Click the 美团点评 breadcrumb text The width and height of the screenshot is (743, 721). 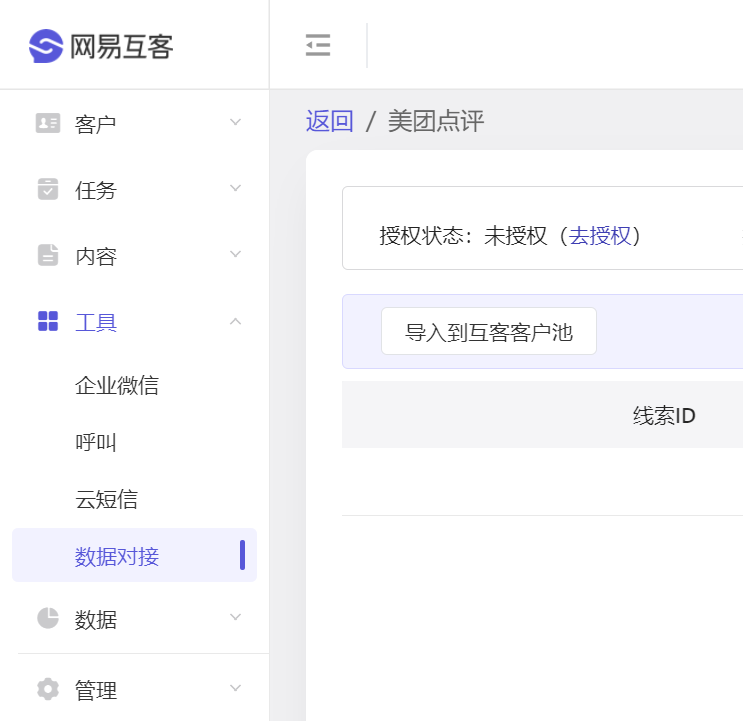436,121
